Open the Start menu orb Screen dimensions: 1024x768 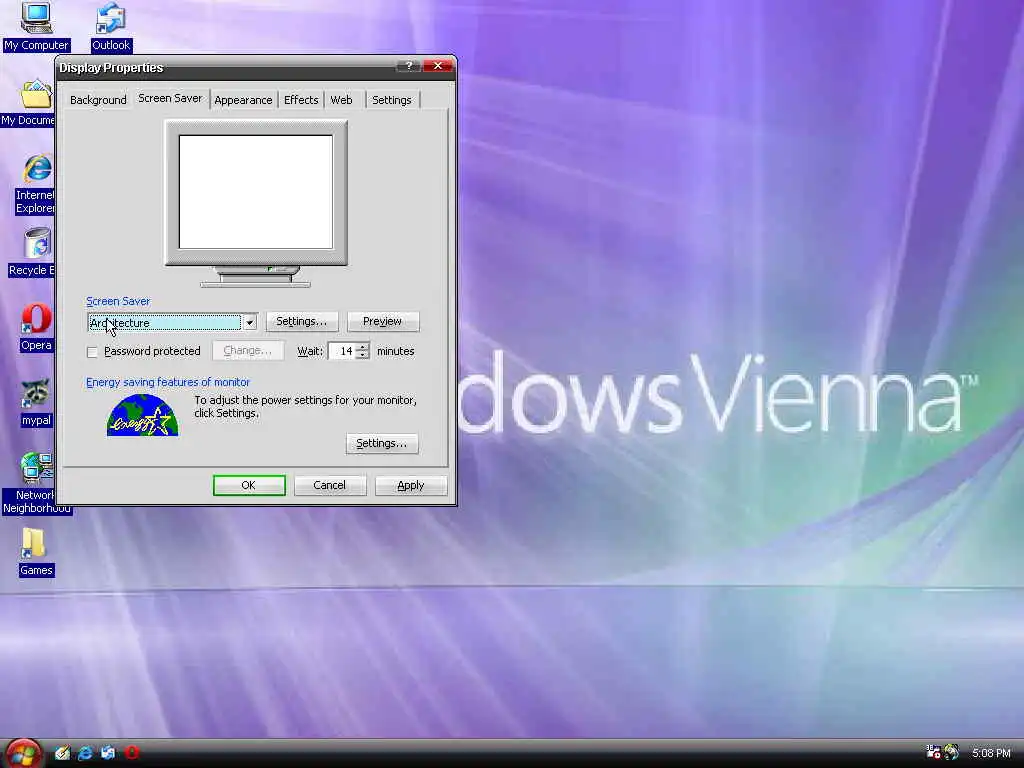[x=24, y=753]
